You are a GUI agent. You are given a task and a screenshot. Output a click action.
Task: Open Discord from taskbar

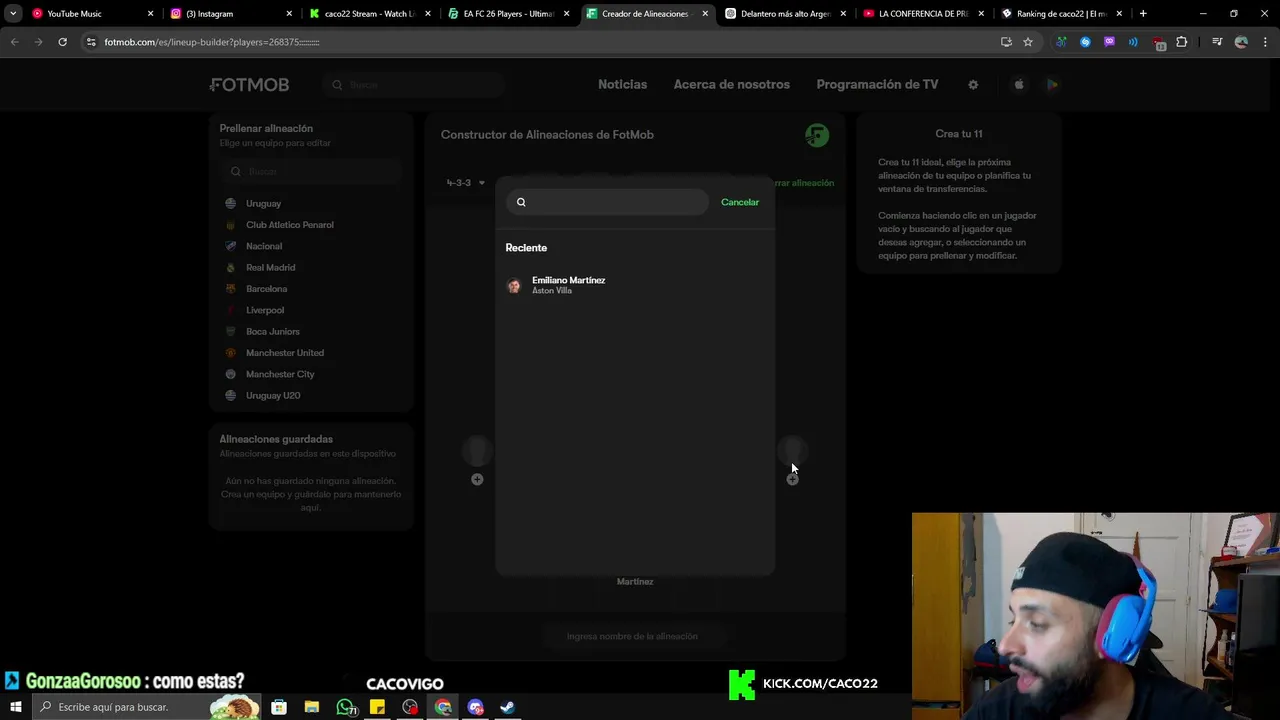click(x=476, y=707)
